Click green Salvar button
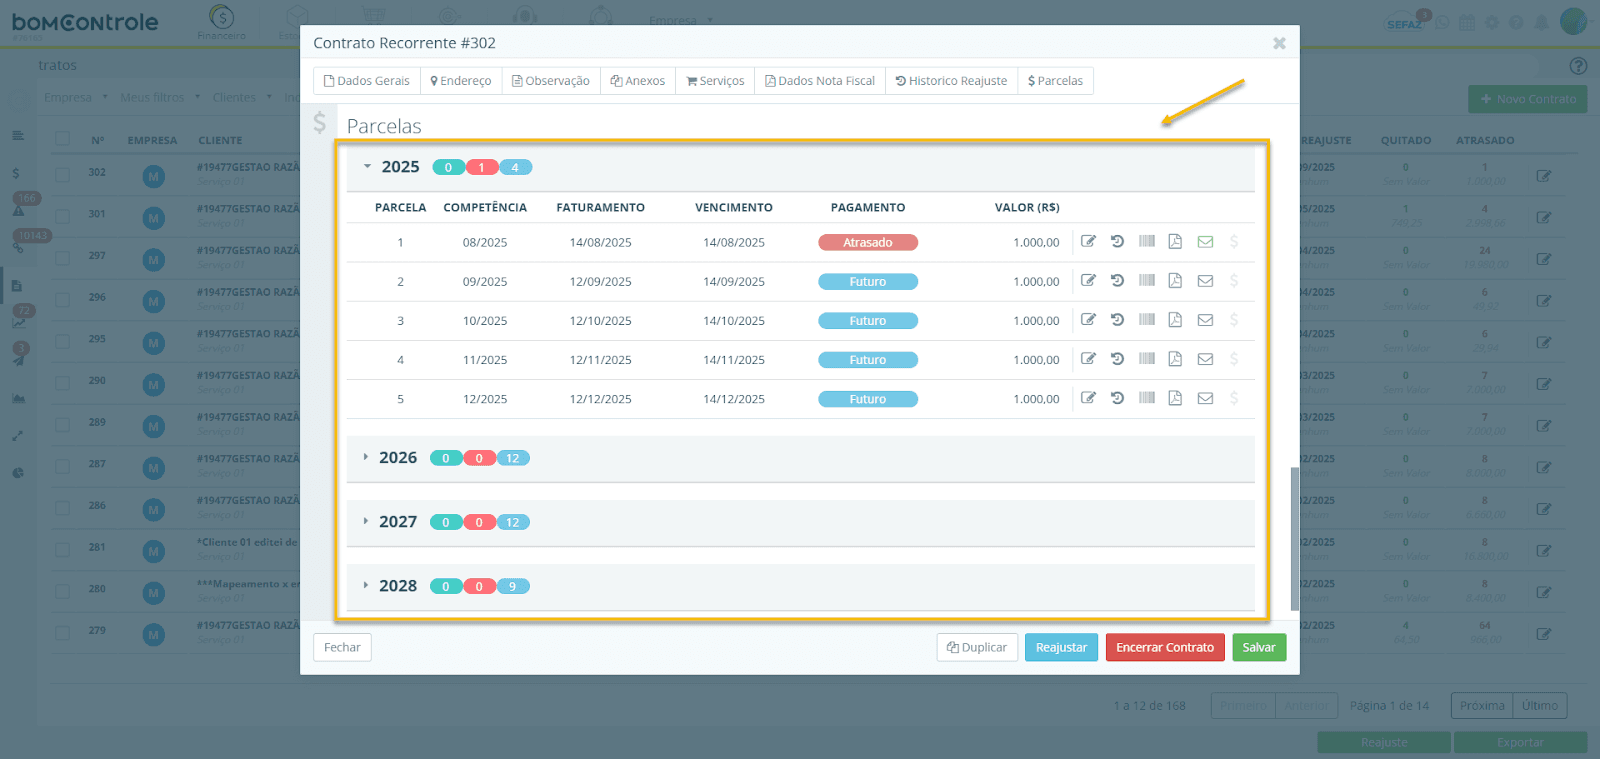Screen dimensions: 1600x759 [1259, 647]
